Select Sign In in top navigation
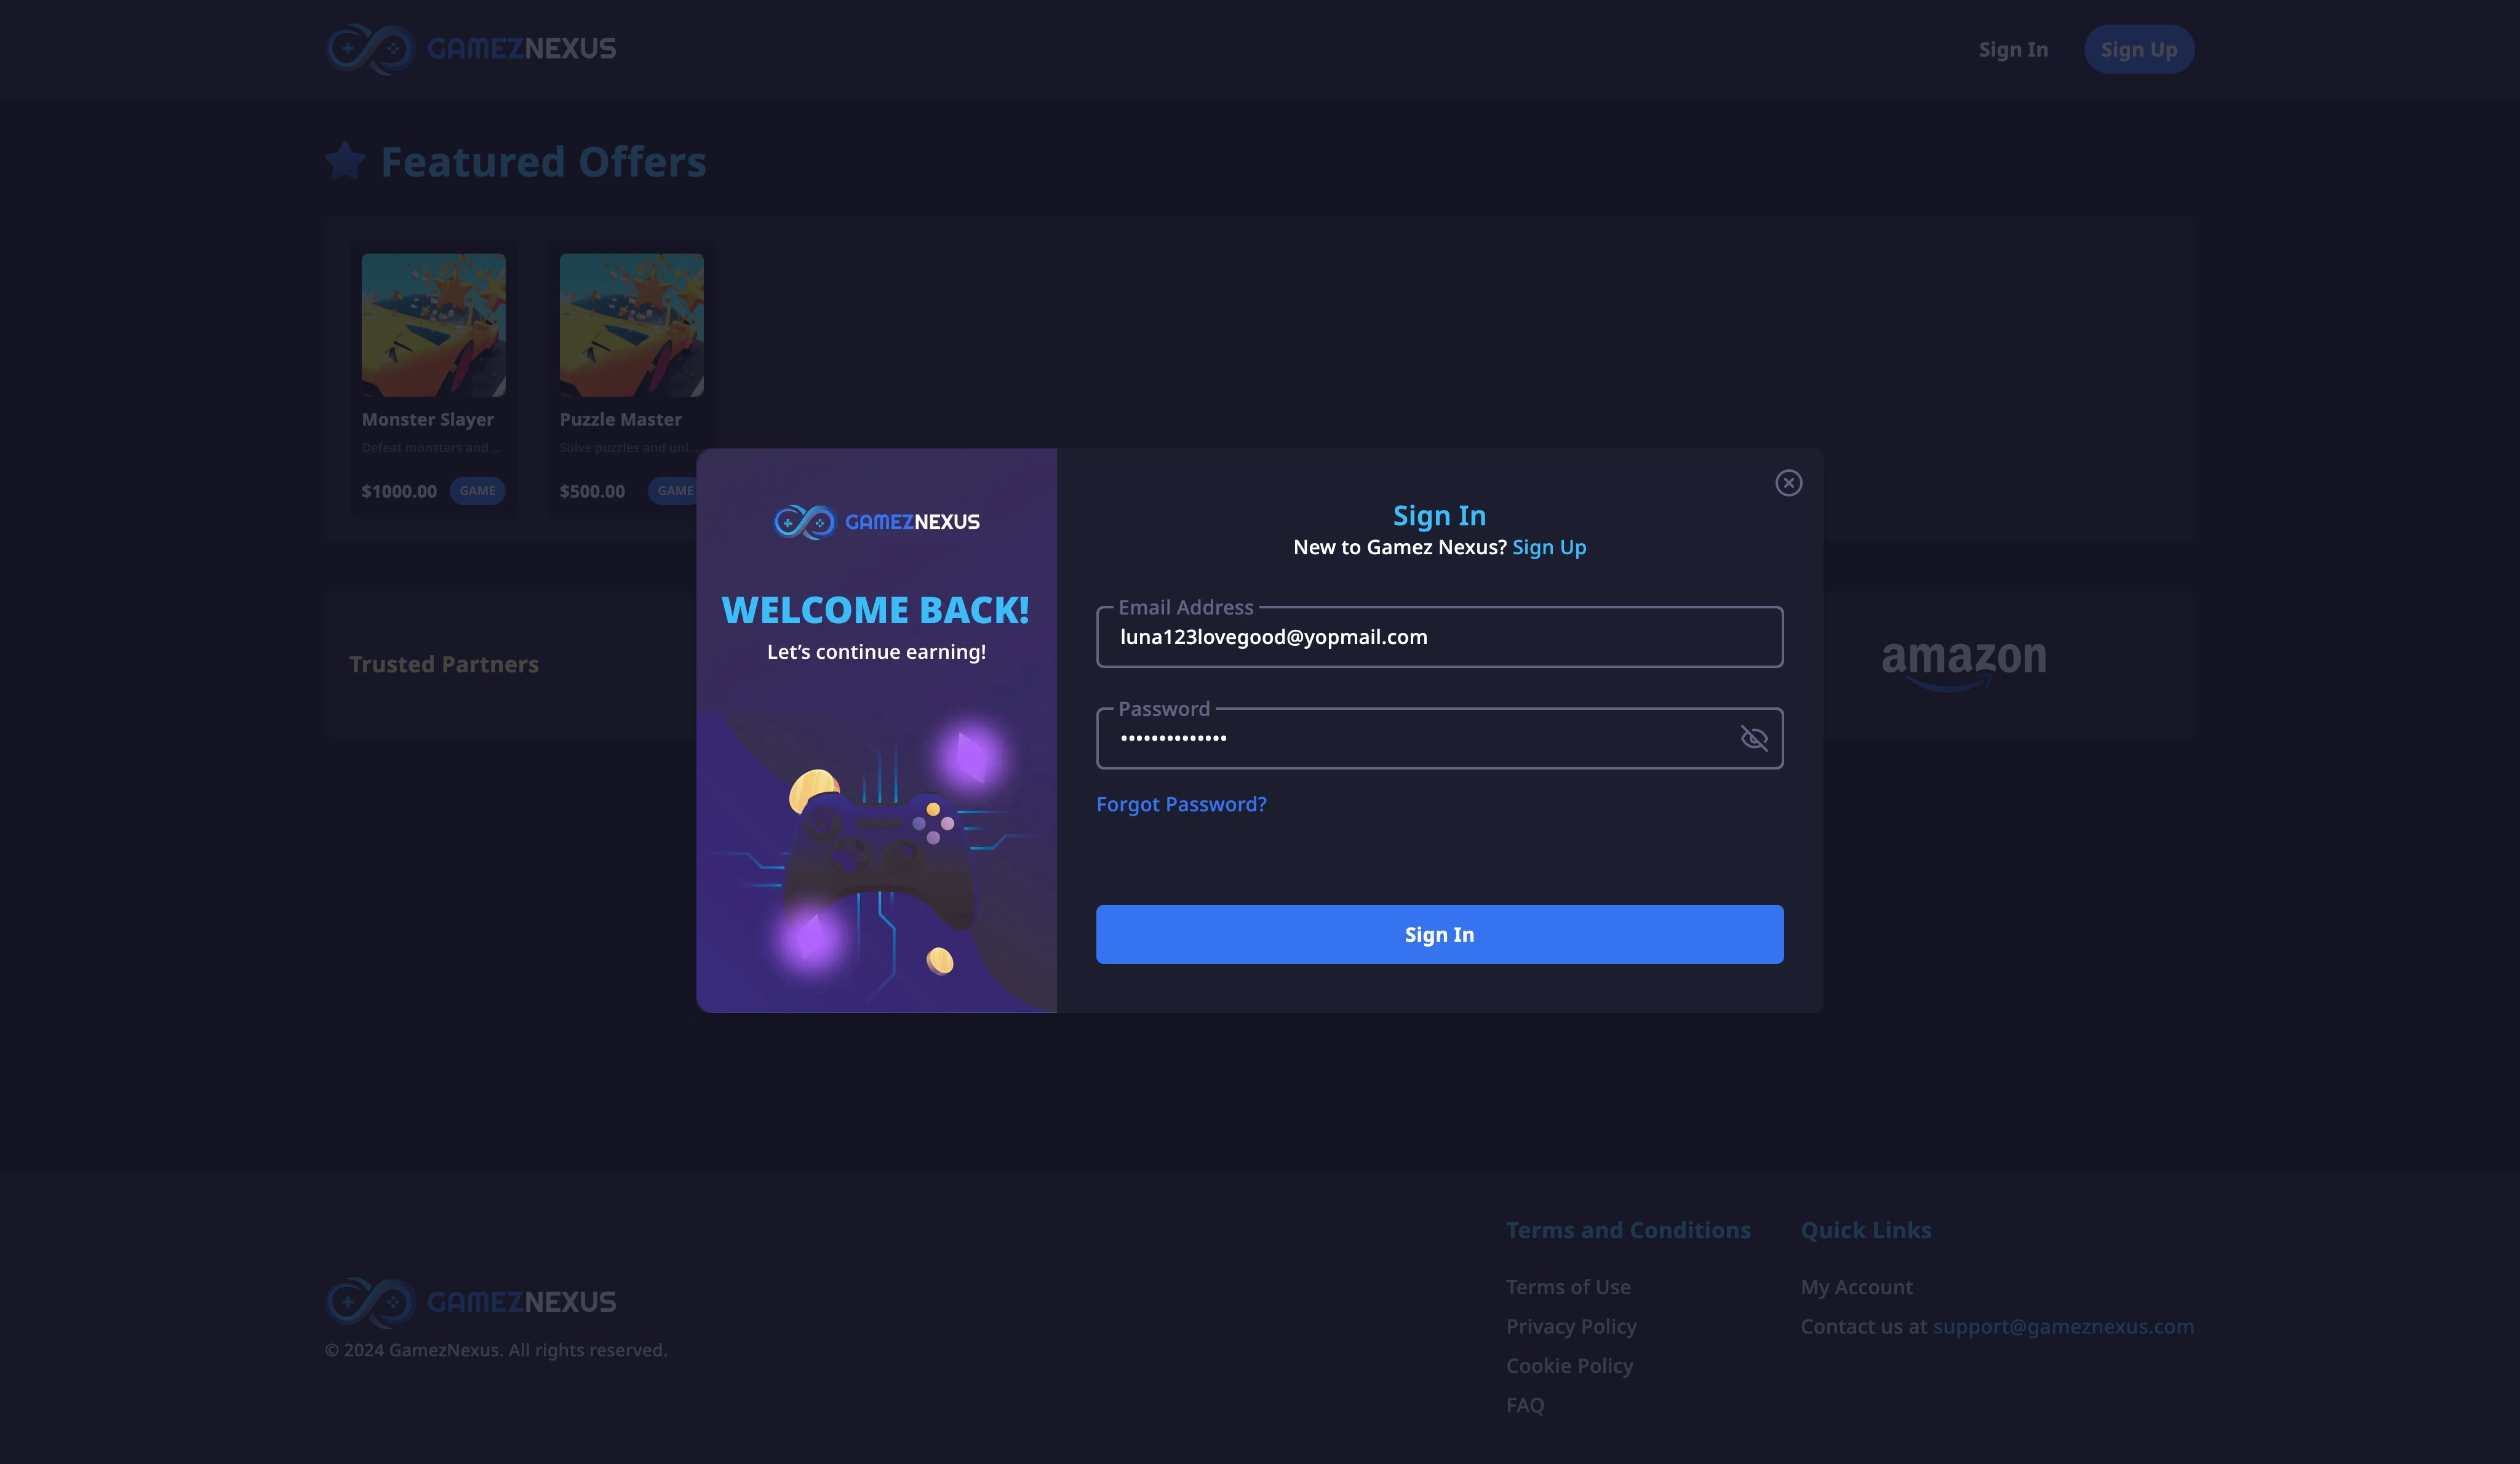 (2013, 49)
